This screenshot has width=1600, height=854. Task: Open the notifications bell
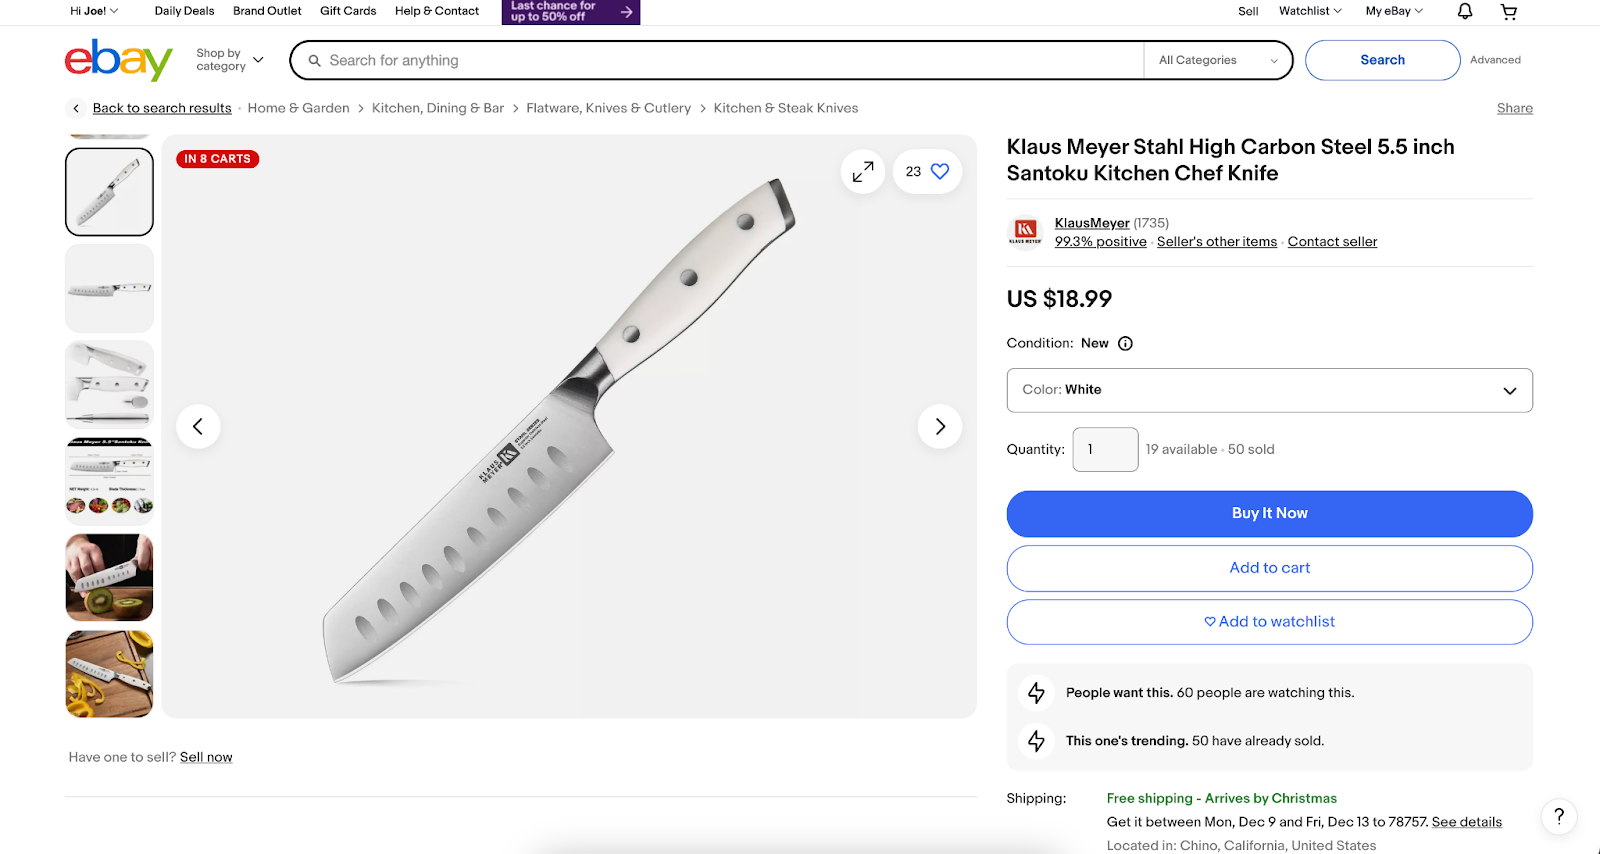(1463, 11)
